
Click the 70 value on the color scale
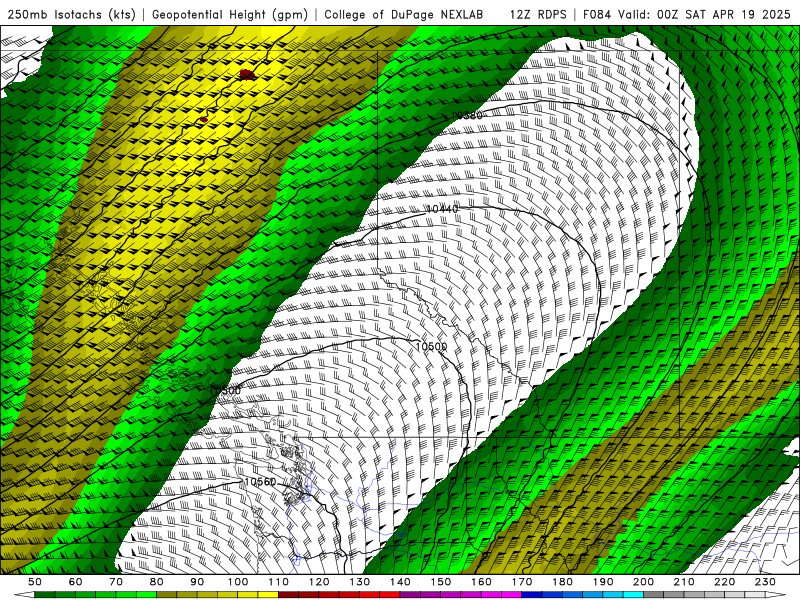[116, 582]
